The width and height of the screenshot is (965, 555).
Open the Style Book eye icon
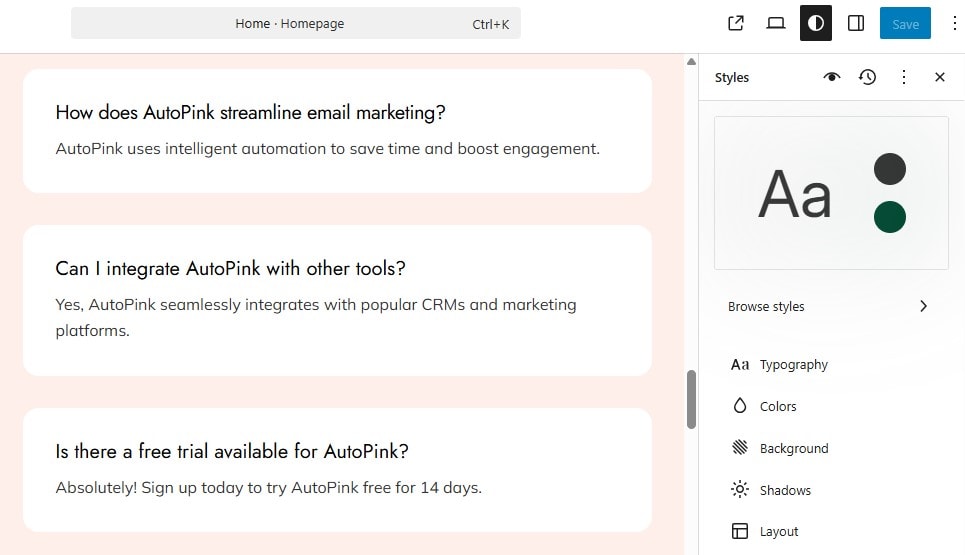coord(831,77)
